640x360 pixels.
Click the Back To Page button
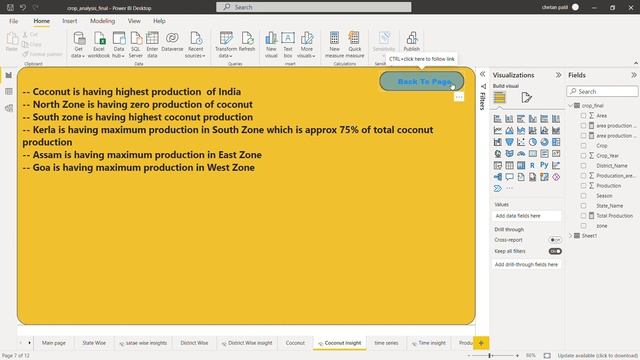pos(422,81)
